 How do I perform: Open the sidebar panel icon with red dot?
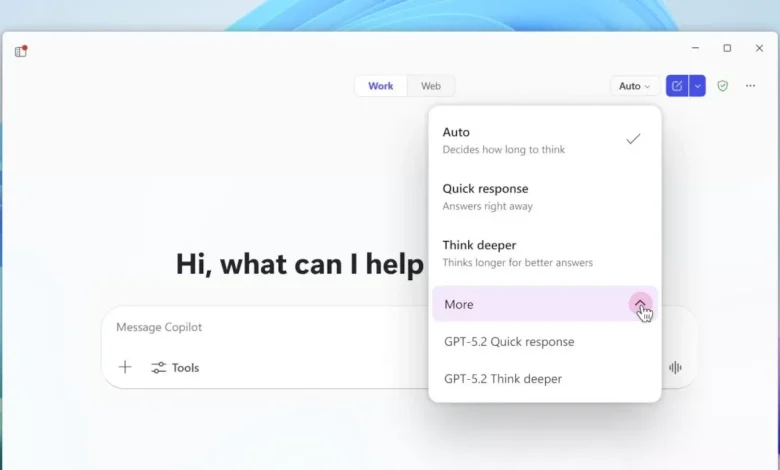21,51
